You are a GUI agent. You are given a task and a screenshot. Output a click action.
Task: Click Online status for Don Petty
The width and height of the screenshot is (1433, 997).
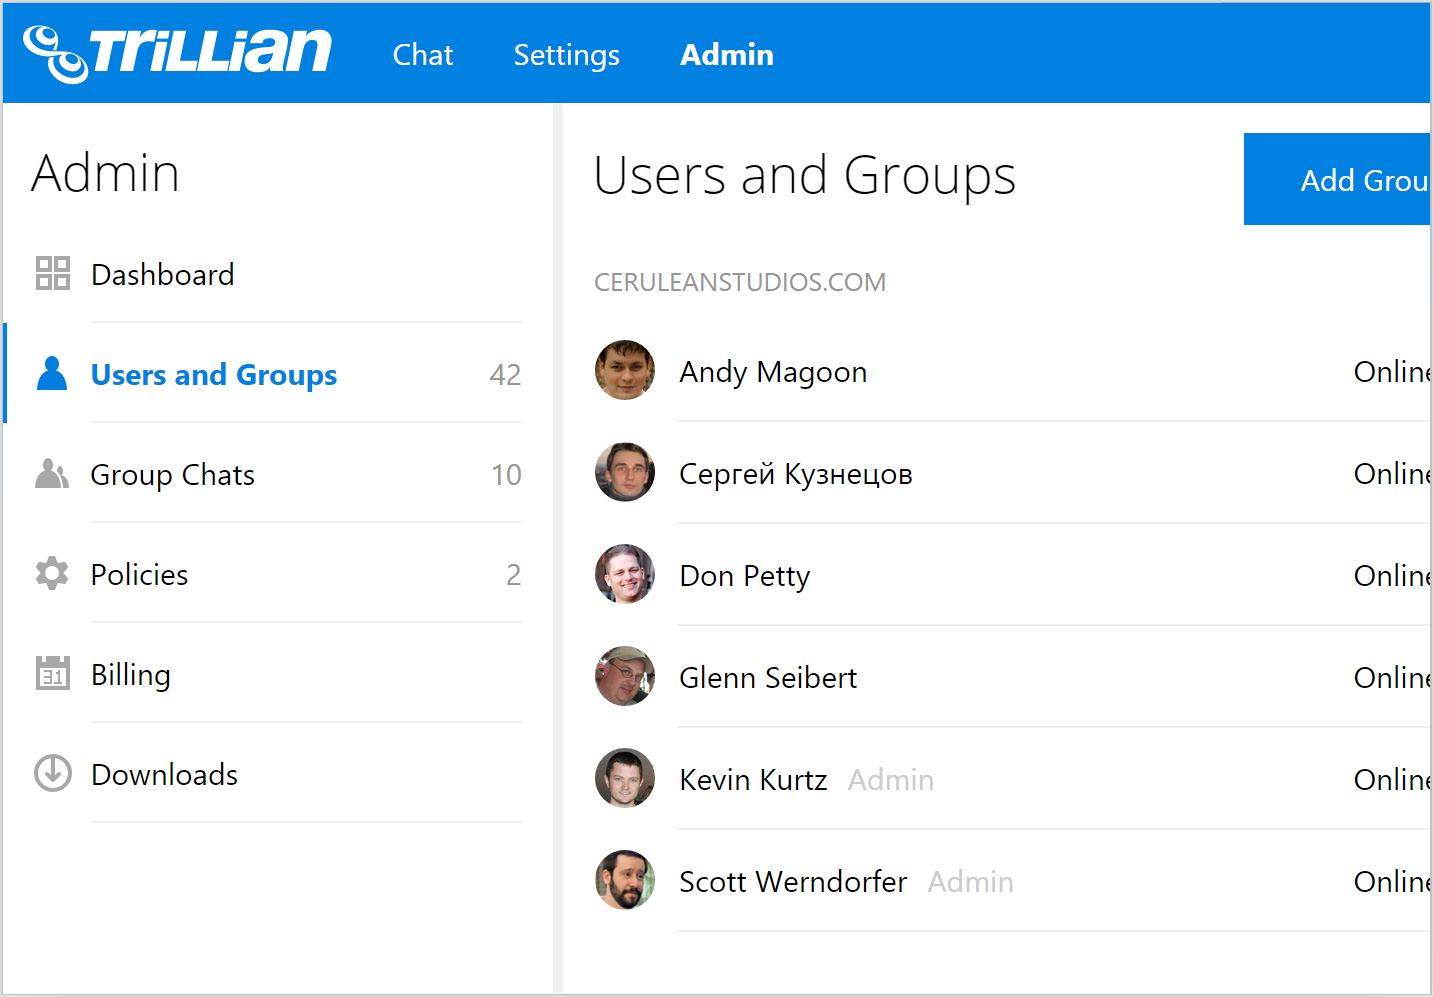pos(1392,576)
